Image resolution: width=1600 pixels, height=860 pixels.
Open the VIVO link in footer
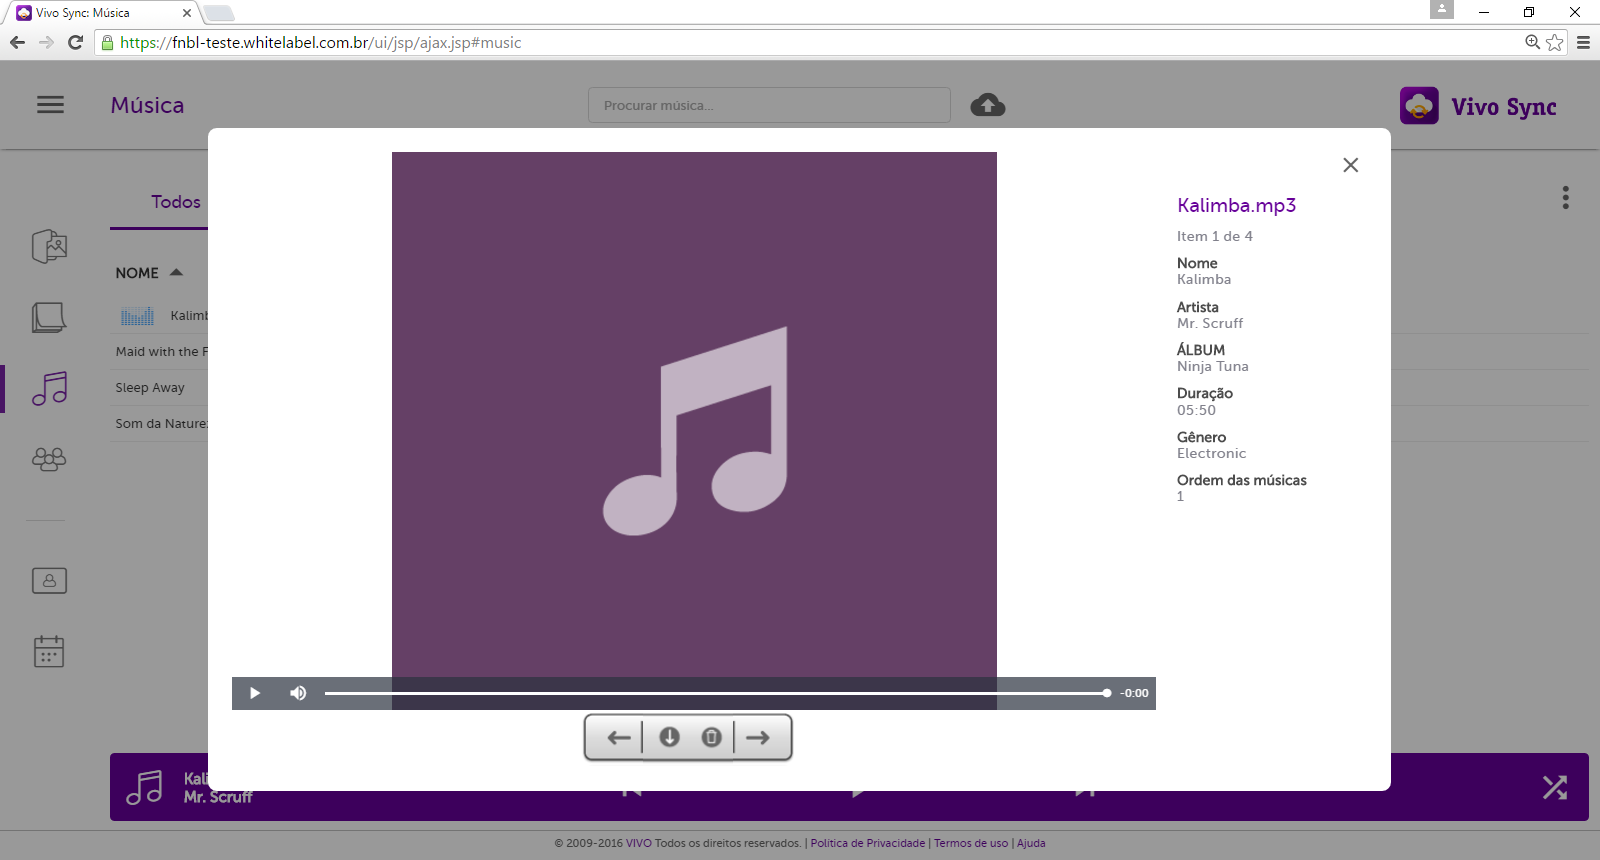639,843
